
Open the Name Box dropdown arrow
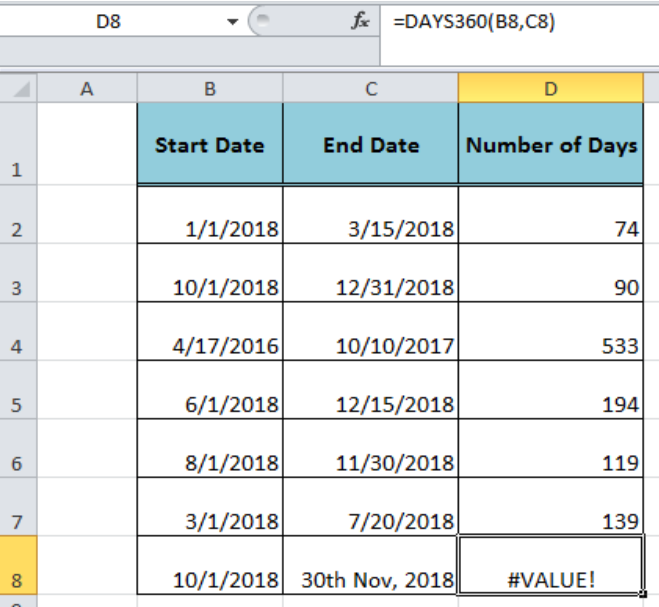point(232,21)
